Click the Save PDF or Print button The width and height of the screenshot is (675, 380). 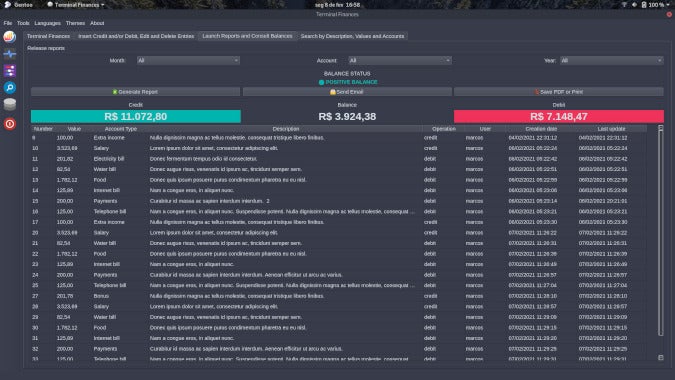(x=559, y=92)
